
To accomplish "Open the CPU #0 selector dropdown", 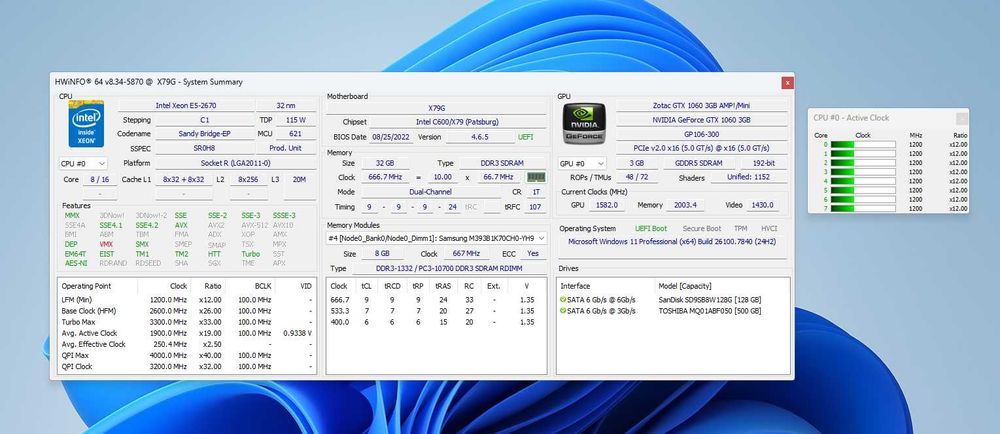I will [x=84, y=164].
